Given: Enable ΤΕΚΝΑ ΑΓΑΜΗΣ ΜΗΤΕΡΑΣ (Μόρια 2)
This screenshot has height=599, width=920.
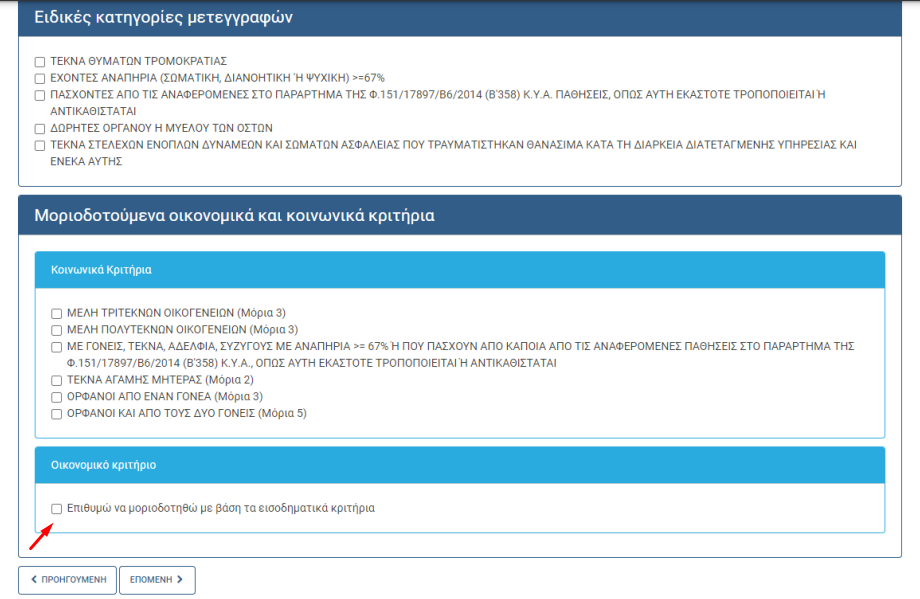Looking at the screenshot, I should coord(57,381).
